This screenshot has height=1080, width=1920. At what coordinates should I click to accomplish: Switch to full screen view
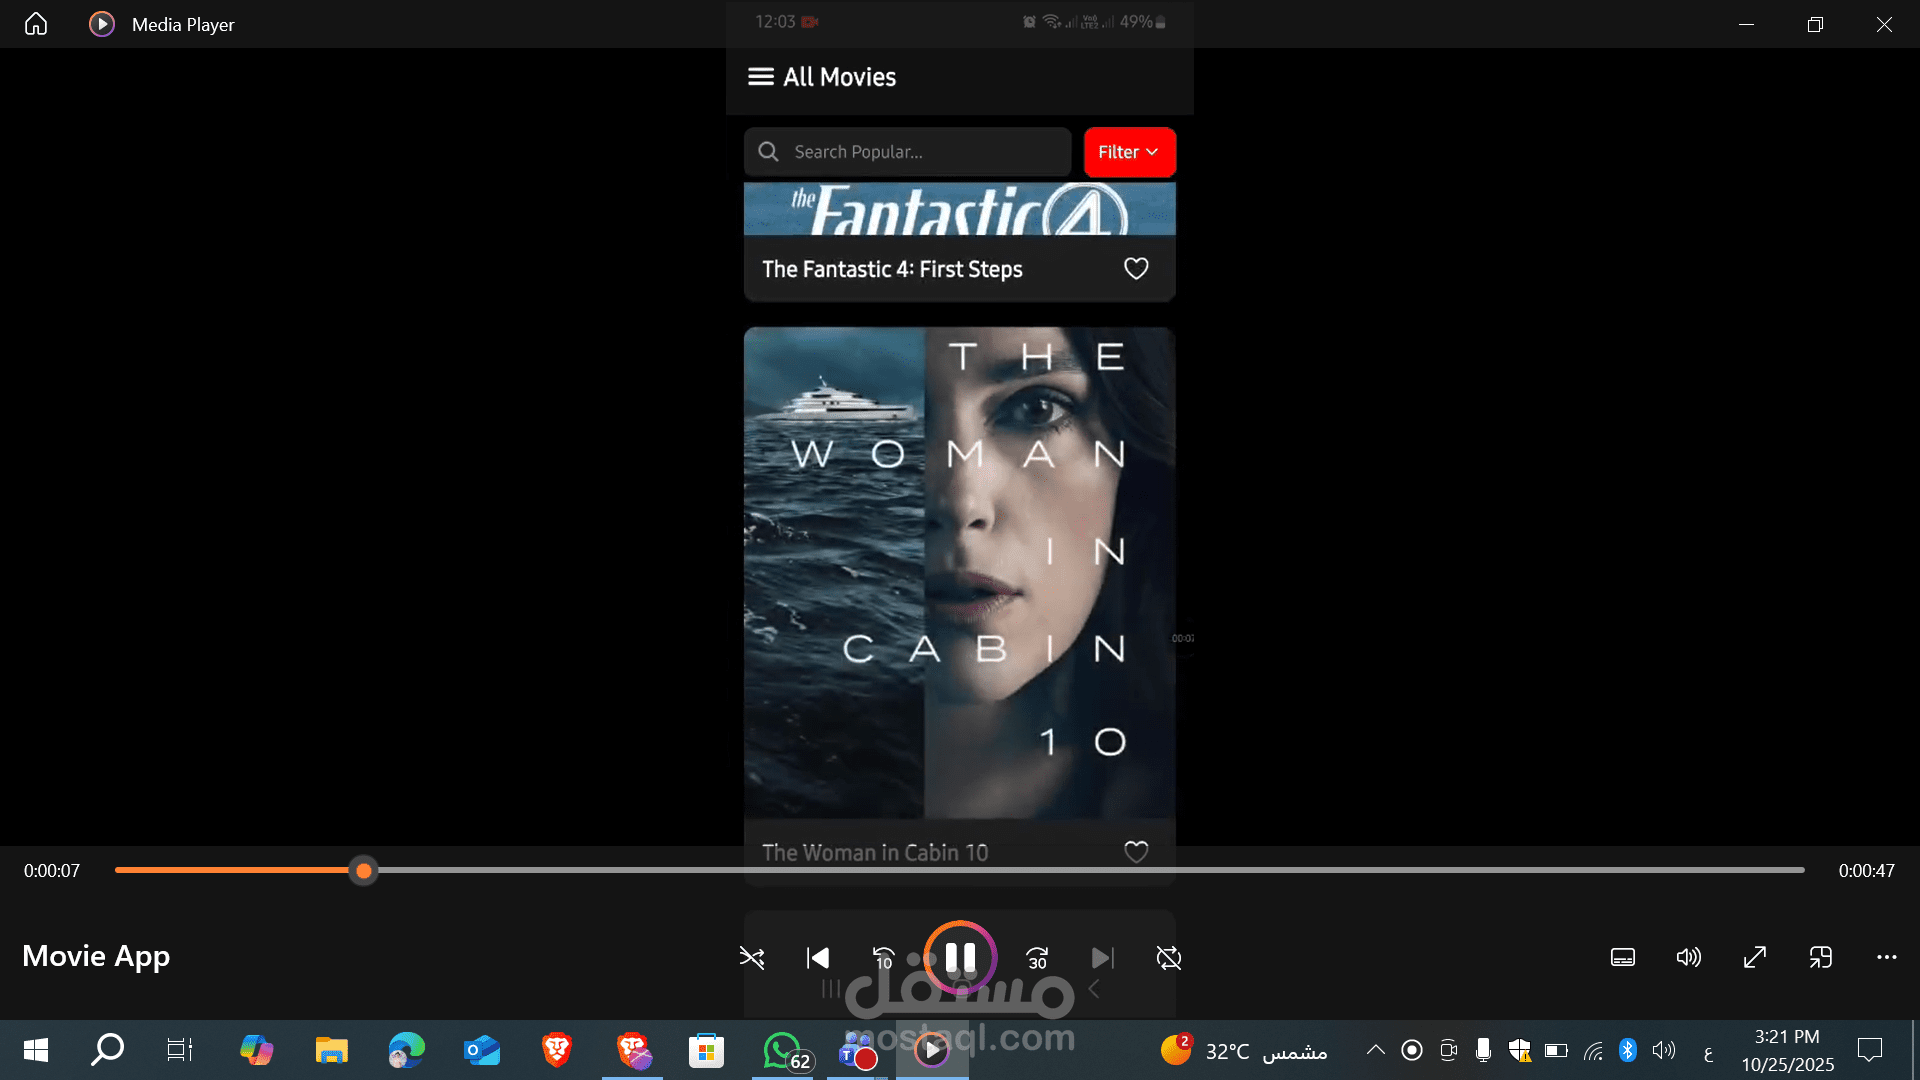1755,958
